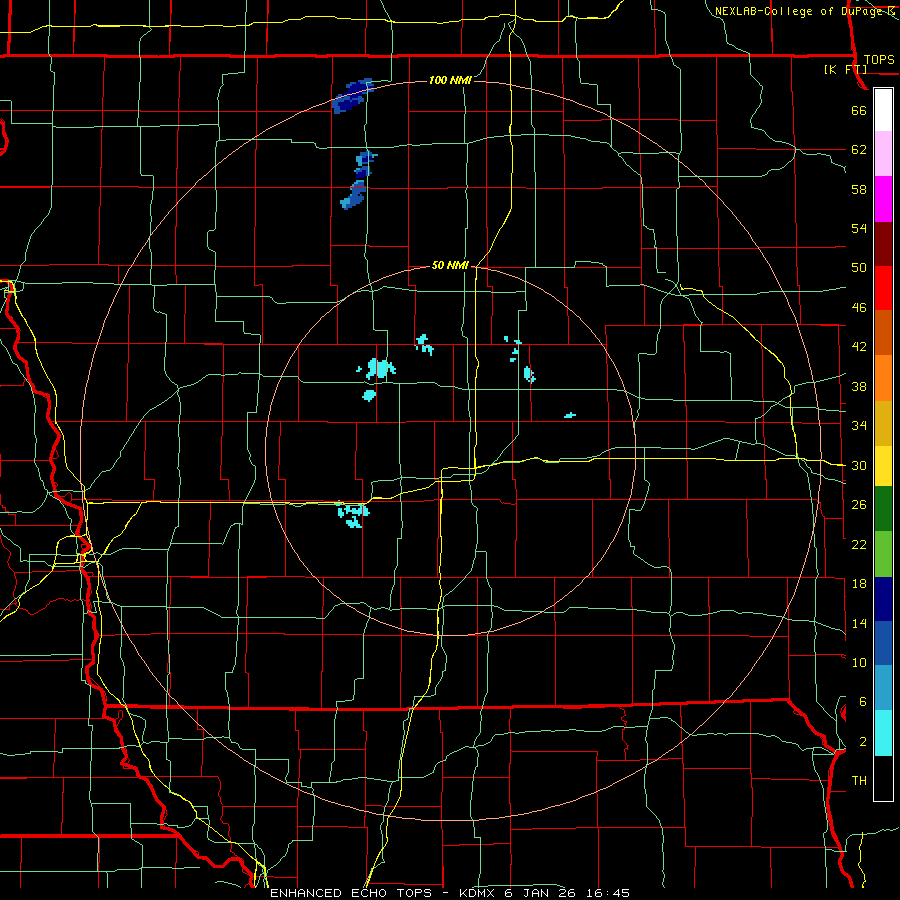The width and height of the screenshot is (900, 900).
Task: Click the black TH threshold swatch
Action: click(x=883, y=778)
